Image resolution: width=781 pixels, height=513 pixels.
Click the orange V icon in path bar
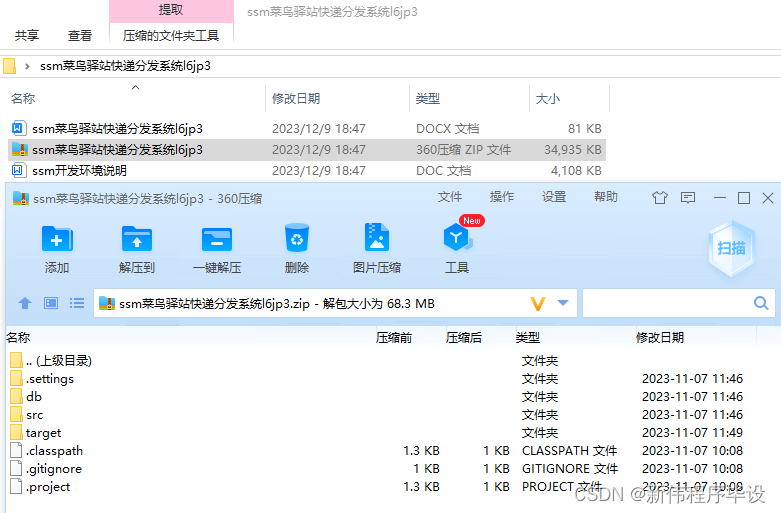[538, 303]
